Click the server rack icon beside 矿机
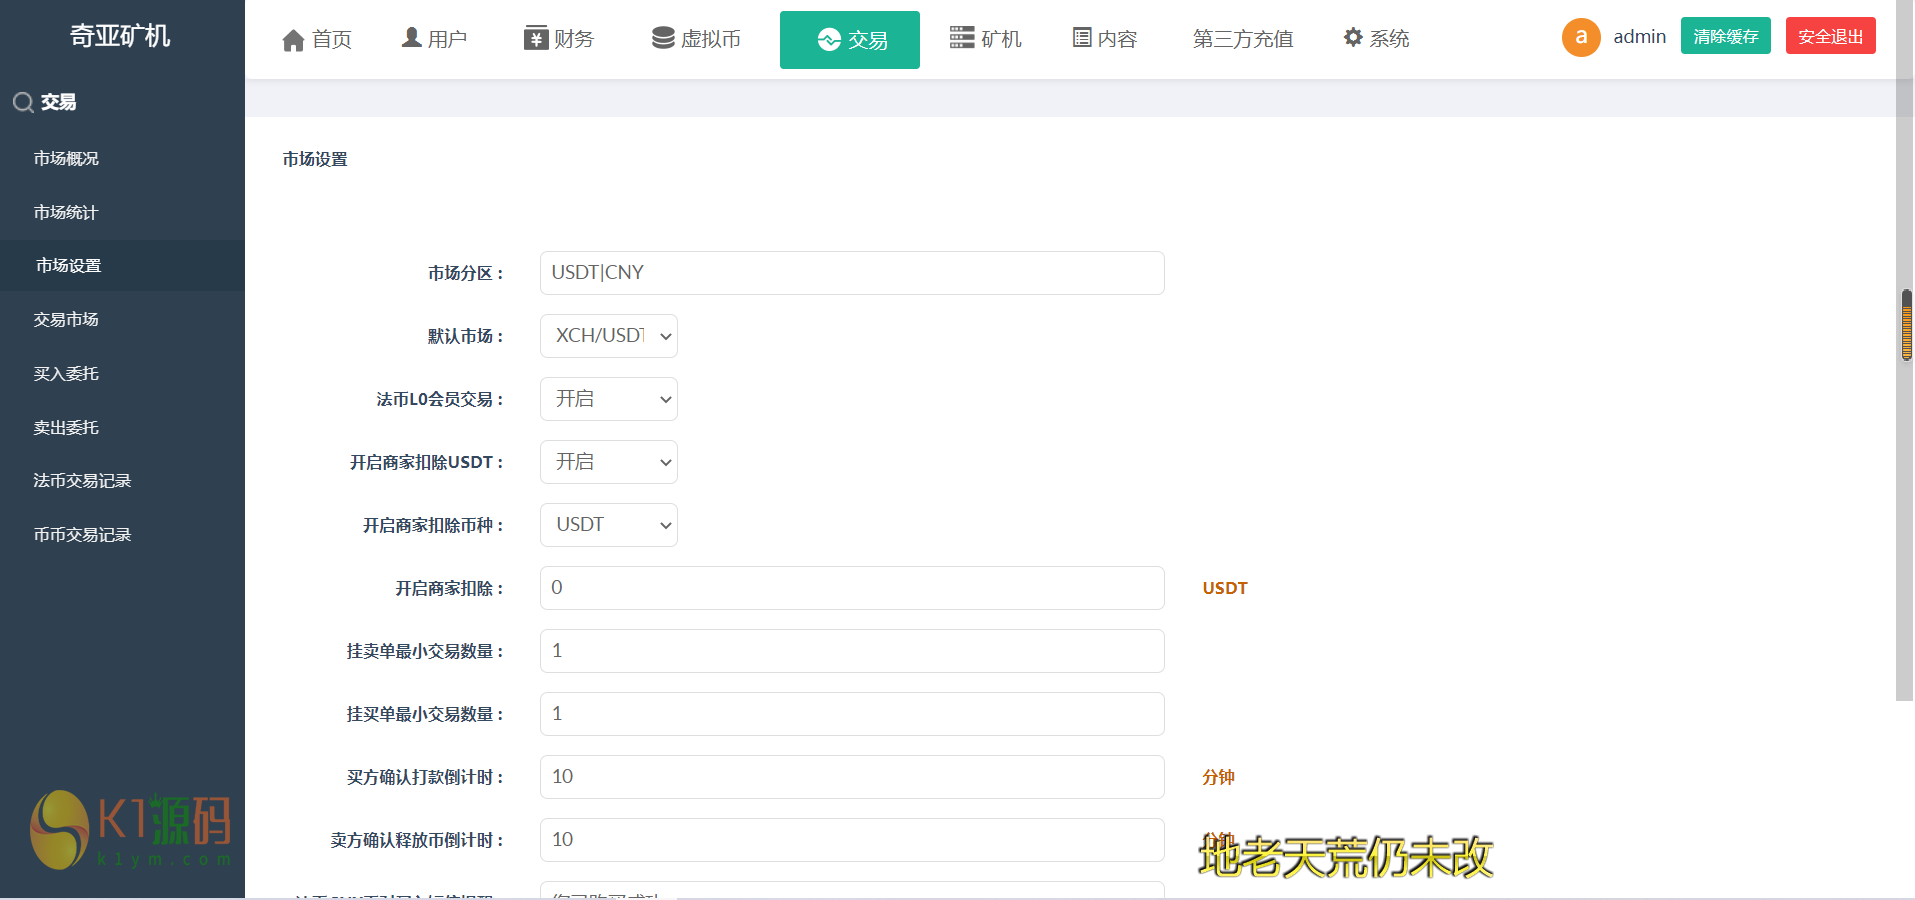 point(962,38)
